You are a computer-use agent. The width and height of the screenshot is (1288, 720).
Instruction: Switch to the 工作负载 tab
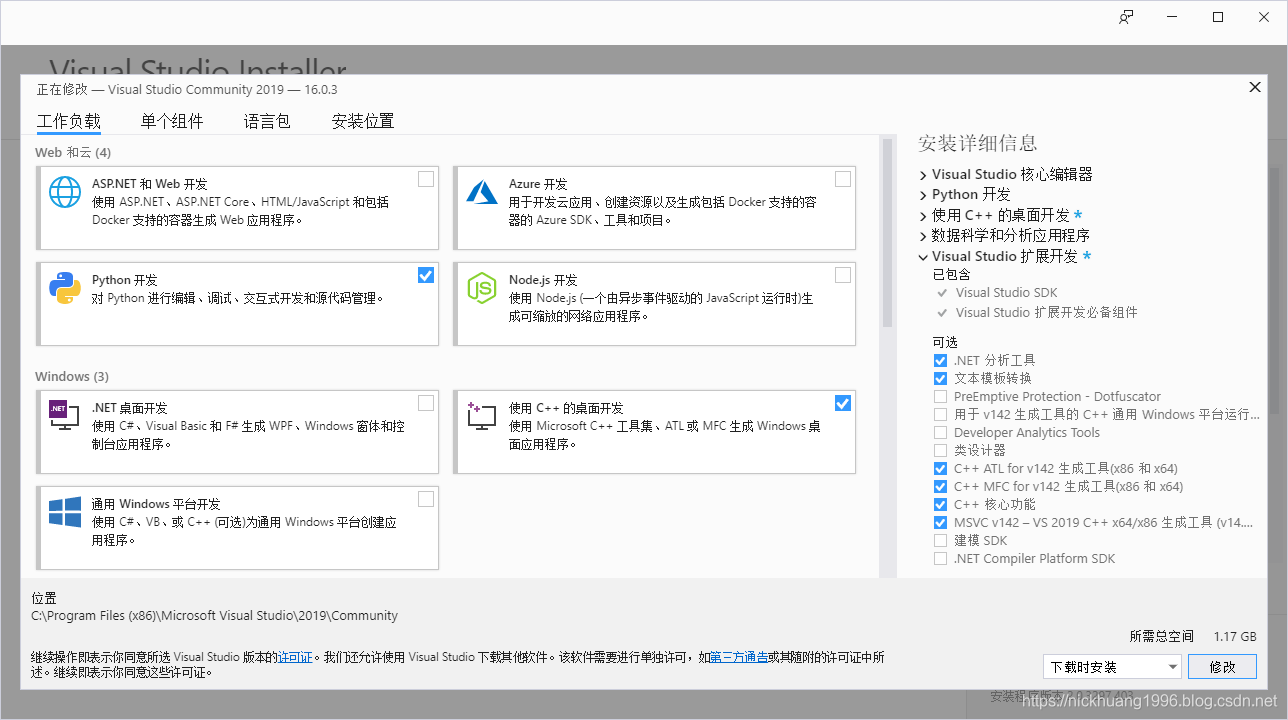(69, 121)
